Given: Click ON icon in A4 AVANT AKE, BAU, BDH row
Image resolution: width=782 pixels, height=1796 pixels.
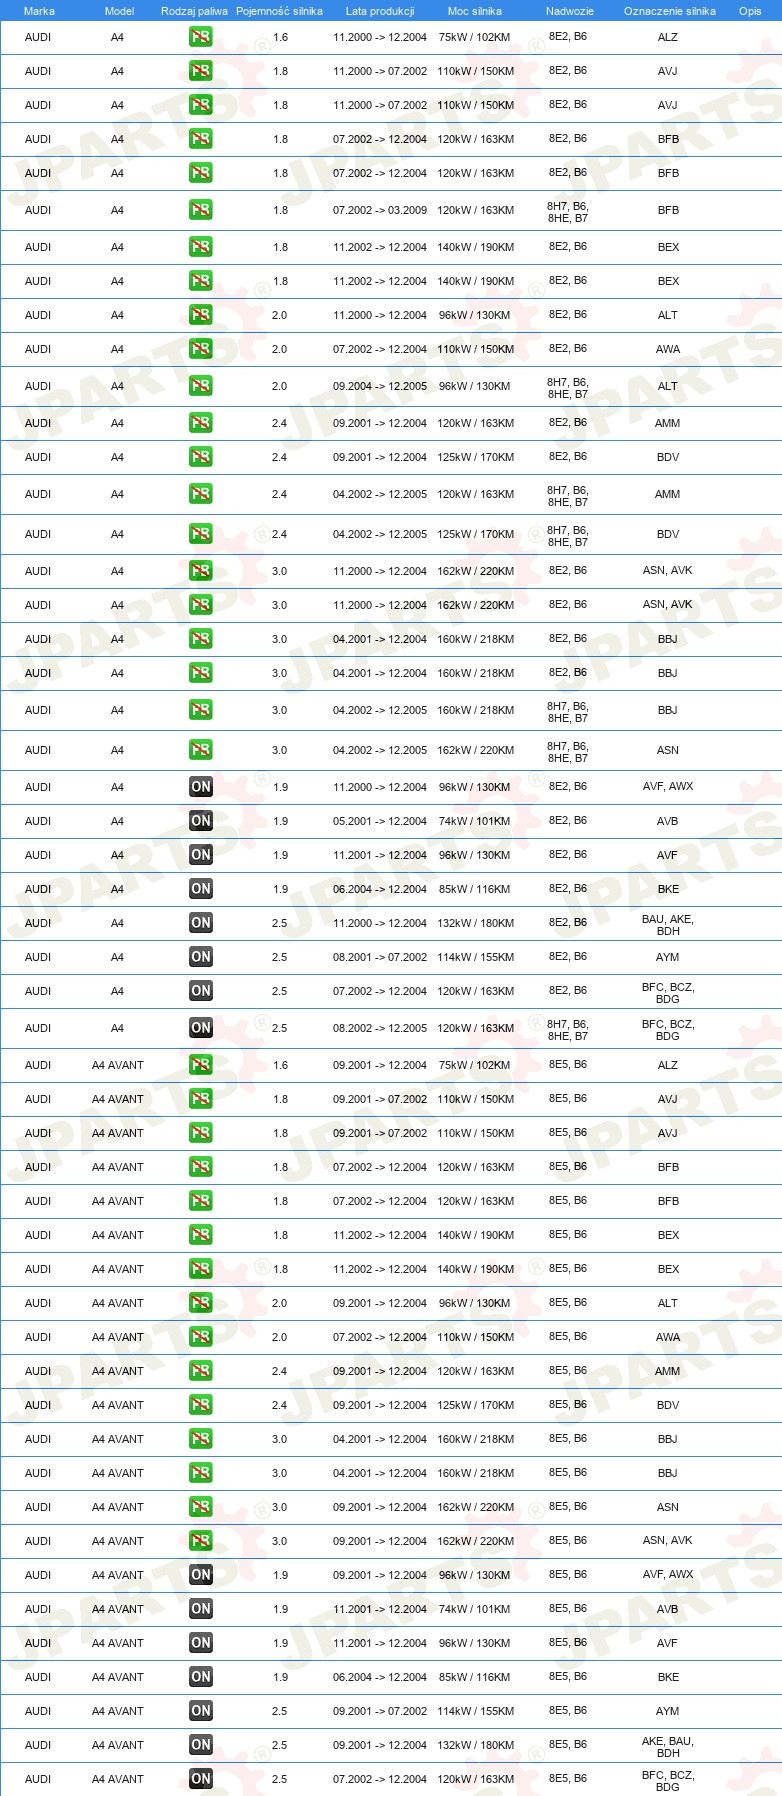Looking at the screenshot, I should (x=201, y=1745).
